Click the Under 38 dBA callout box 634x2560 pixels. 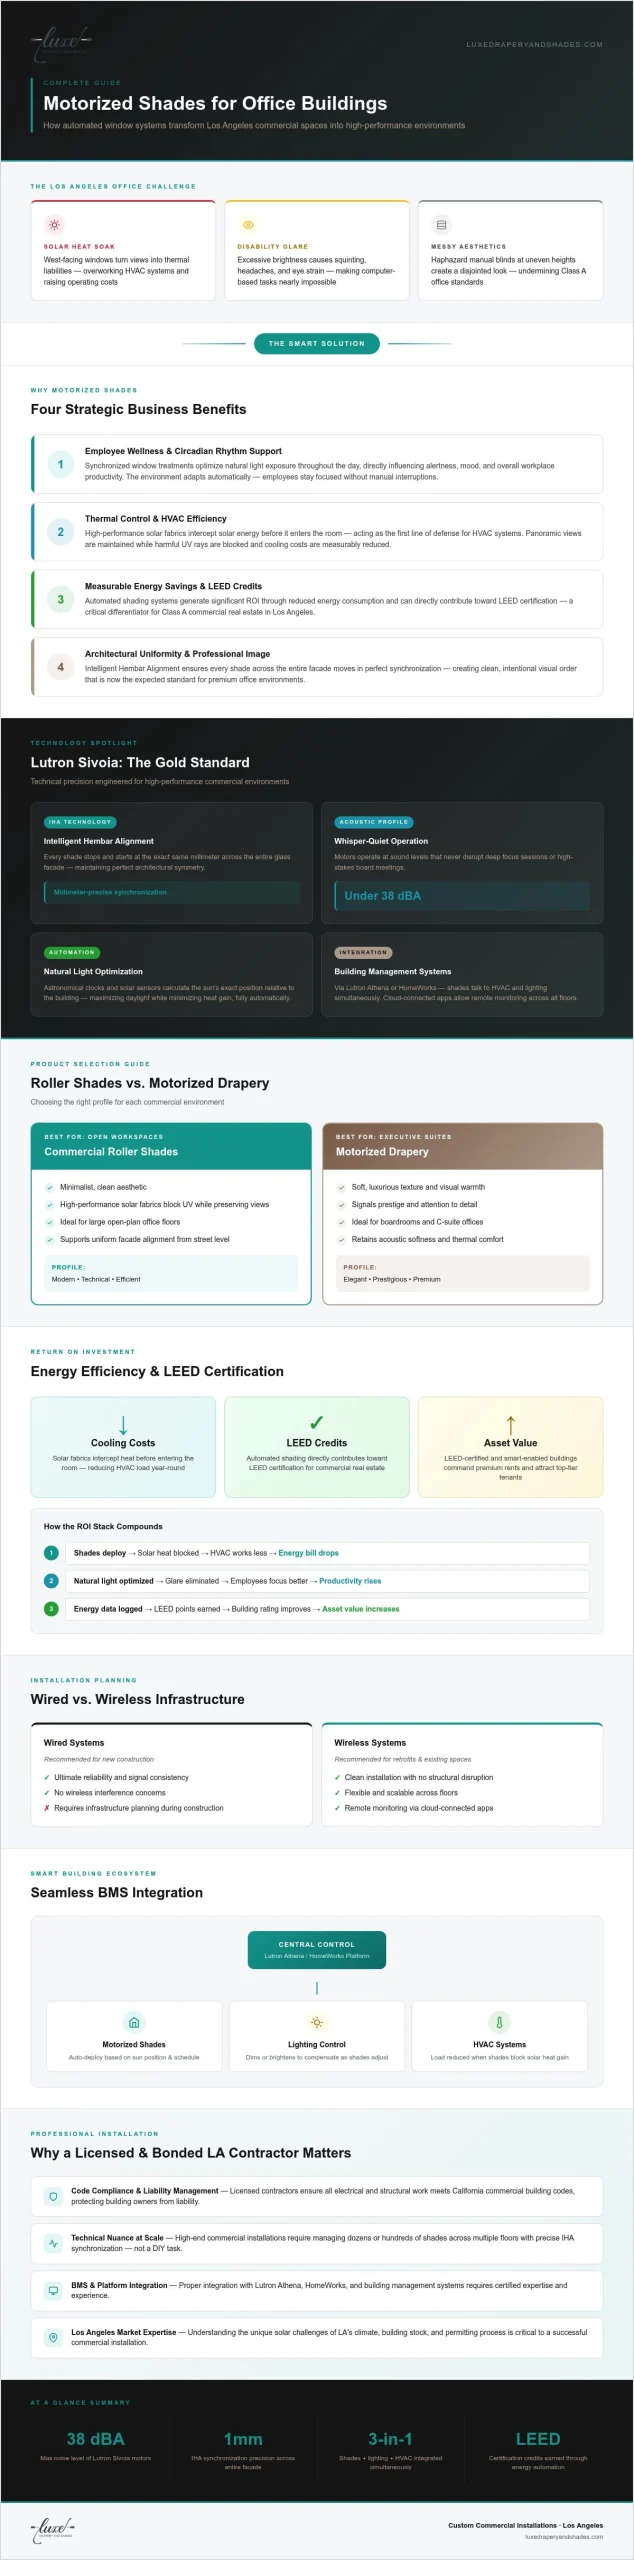pyautogui.click(x=462, y=896)
